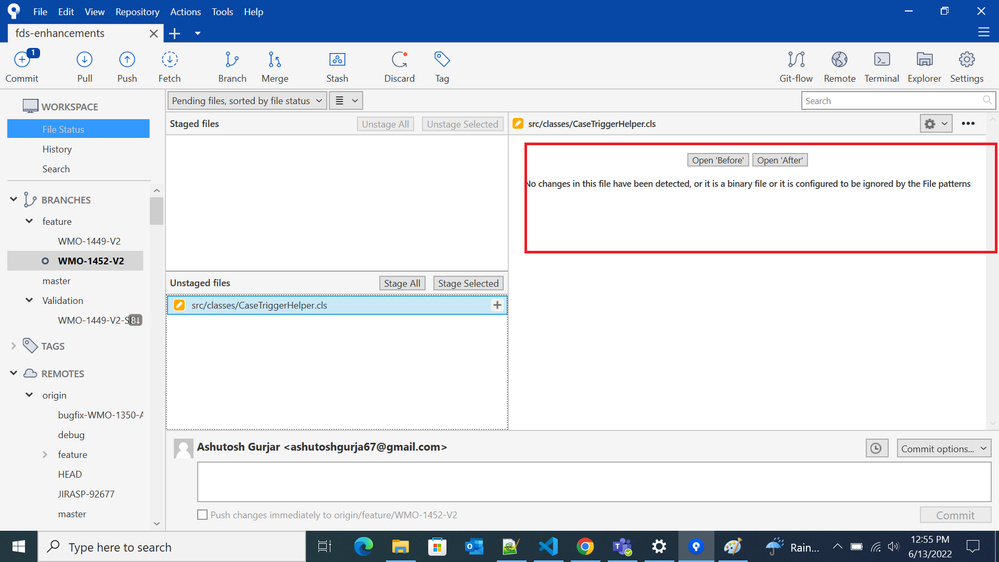Collapse the origin remote

click(x=29, y=395)
